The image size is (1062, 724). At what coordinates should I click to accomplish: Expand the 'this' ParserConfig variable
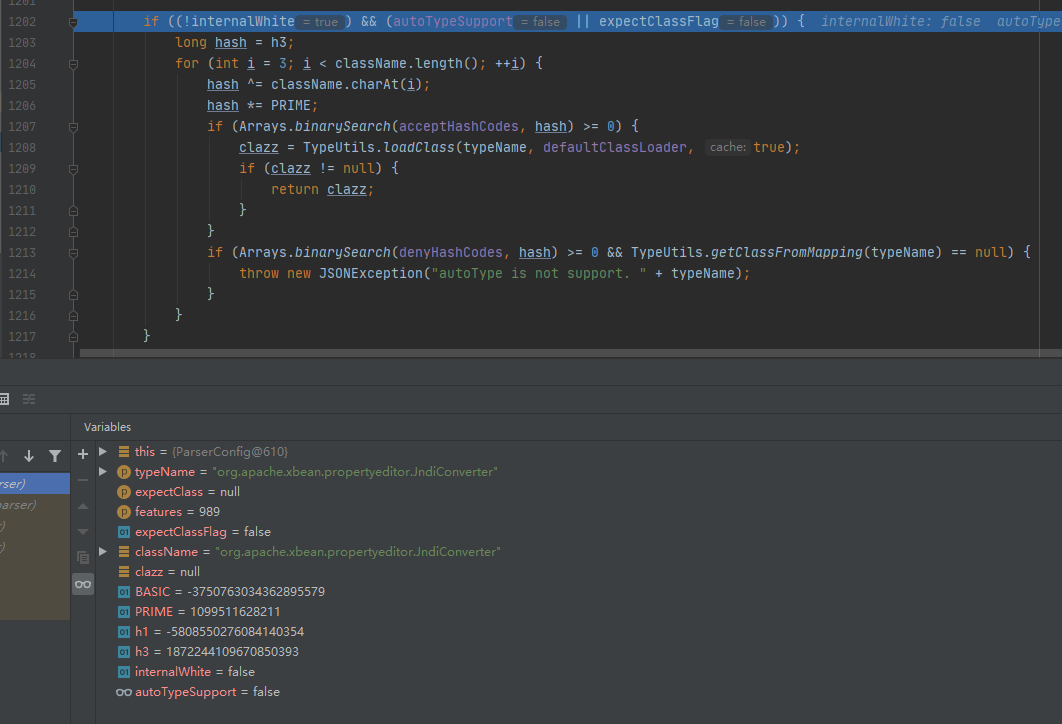[x=103, y=452]
